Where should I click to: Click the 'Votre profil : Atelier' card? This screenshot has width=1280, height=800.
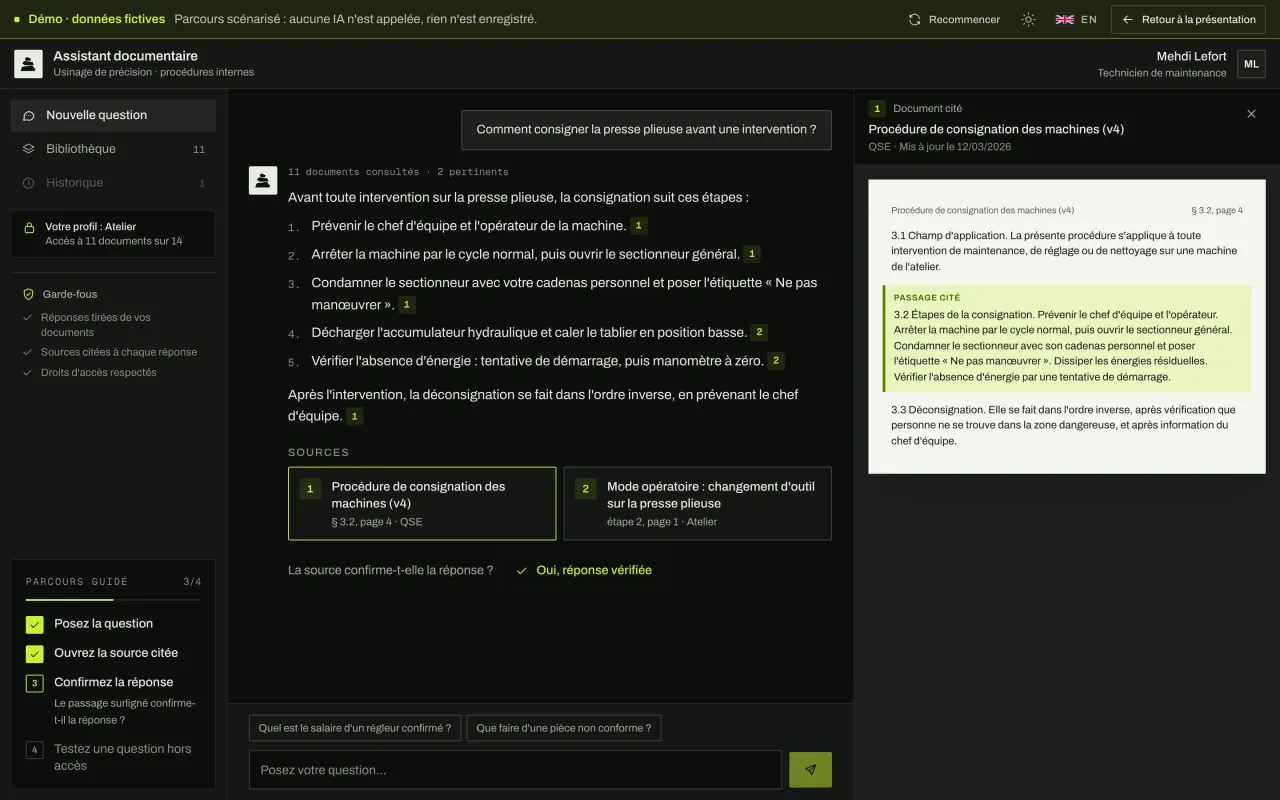113,234
